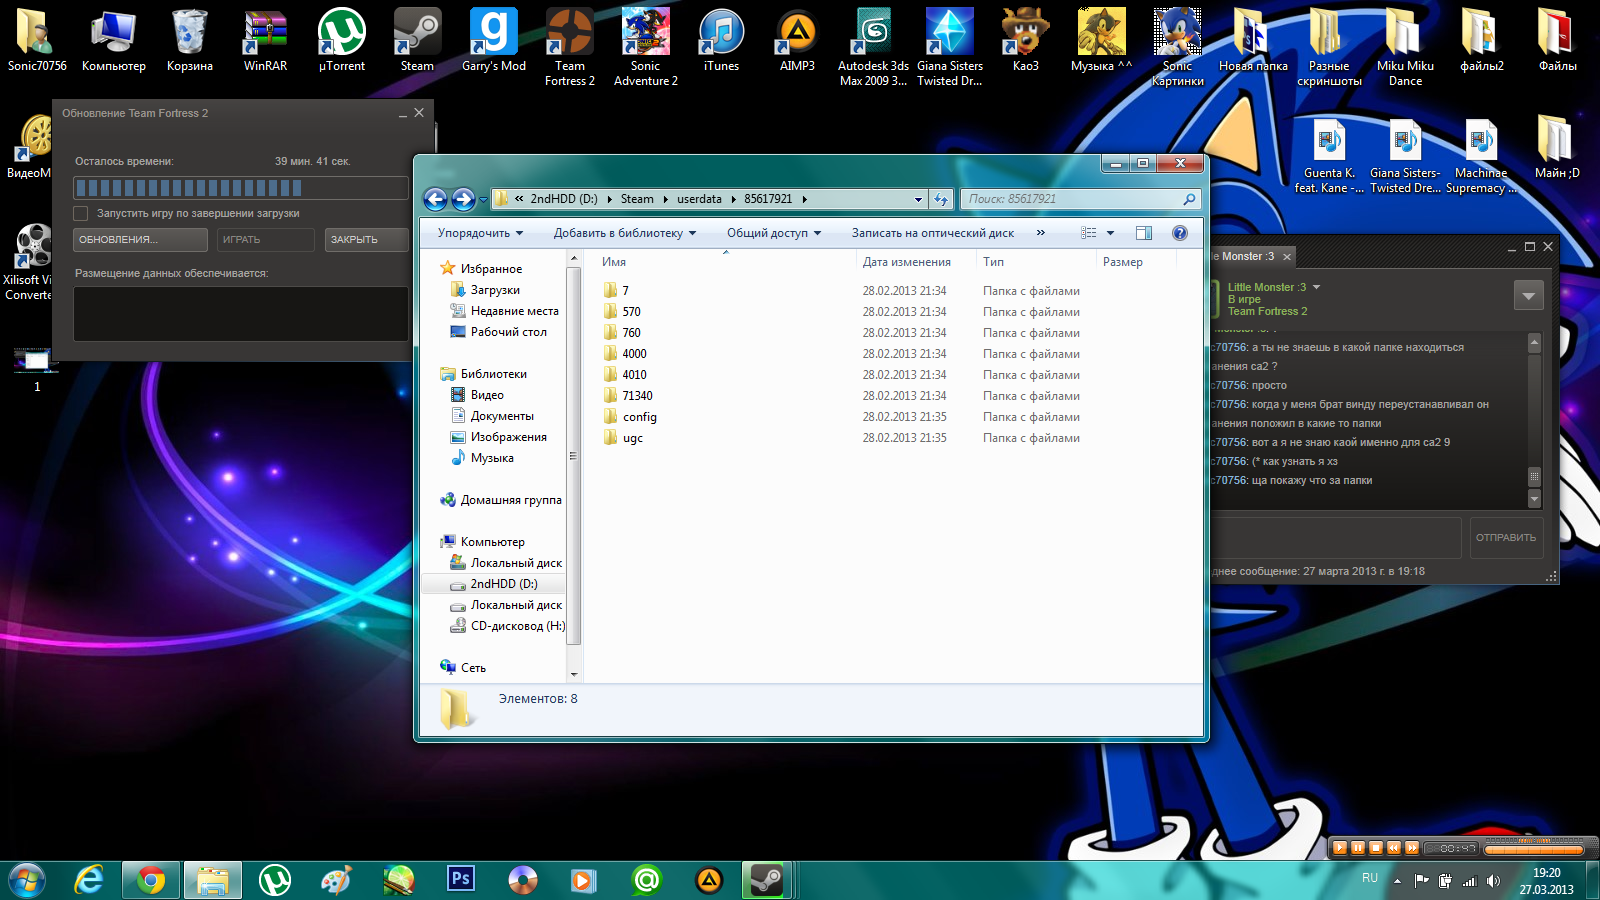The image size is (1600, 900).
Task: Toggle the preview pane icon in toolbar
Action: [x=1144, y=233]
